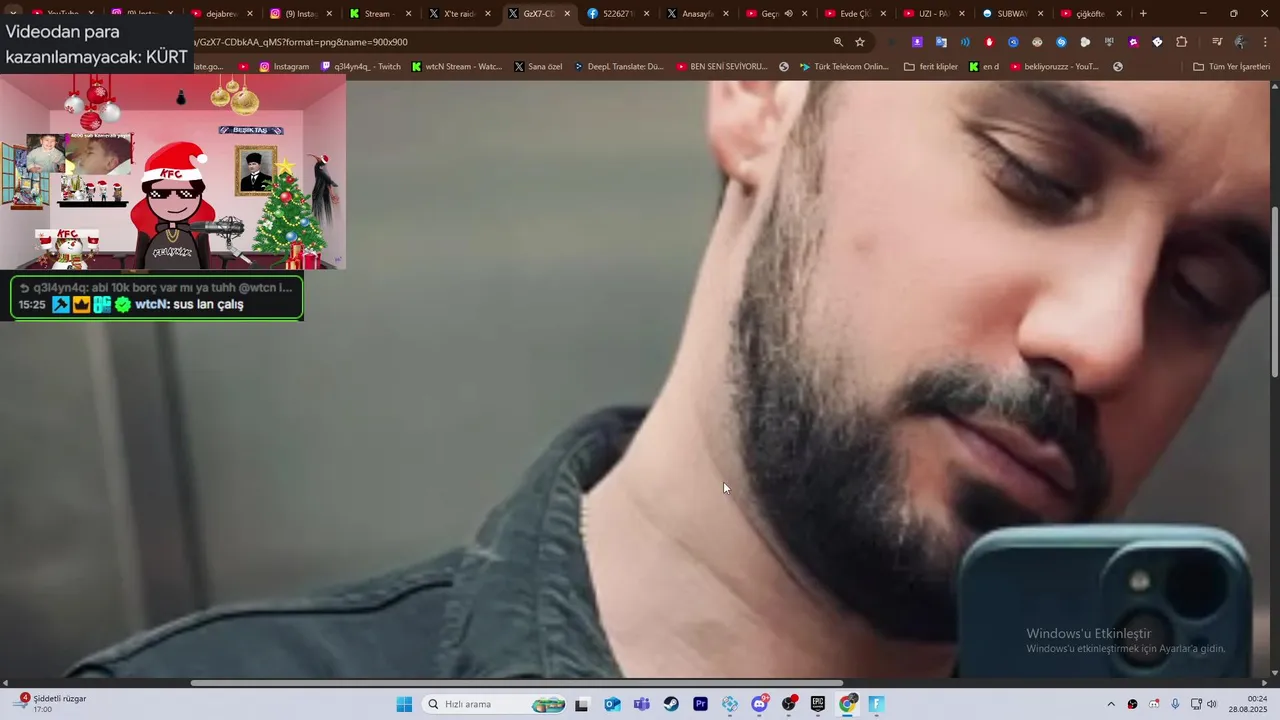The image size is (1280, 720).
Task: Open the Chrome extensions puzzle icon
Action: point(1182,42)
